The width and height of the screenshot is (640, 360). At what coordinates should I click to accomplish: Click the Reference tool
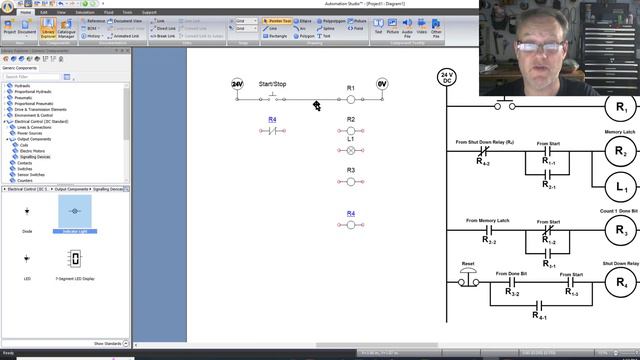click(93, 21)
